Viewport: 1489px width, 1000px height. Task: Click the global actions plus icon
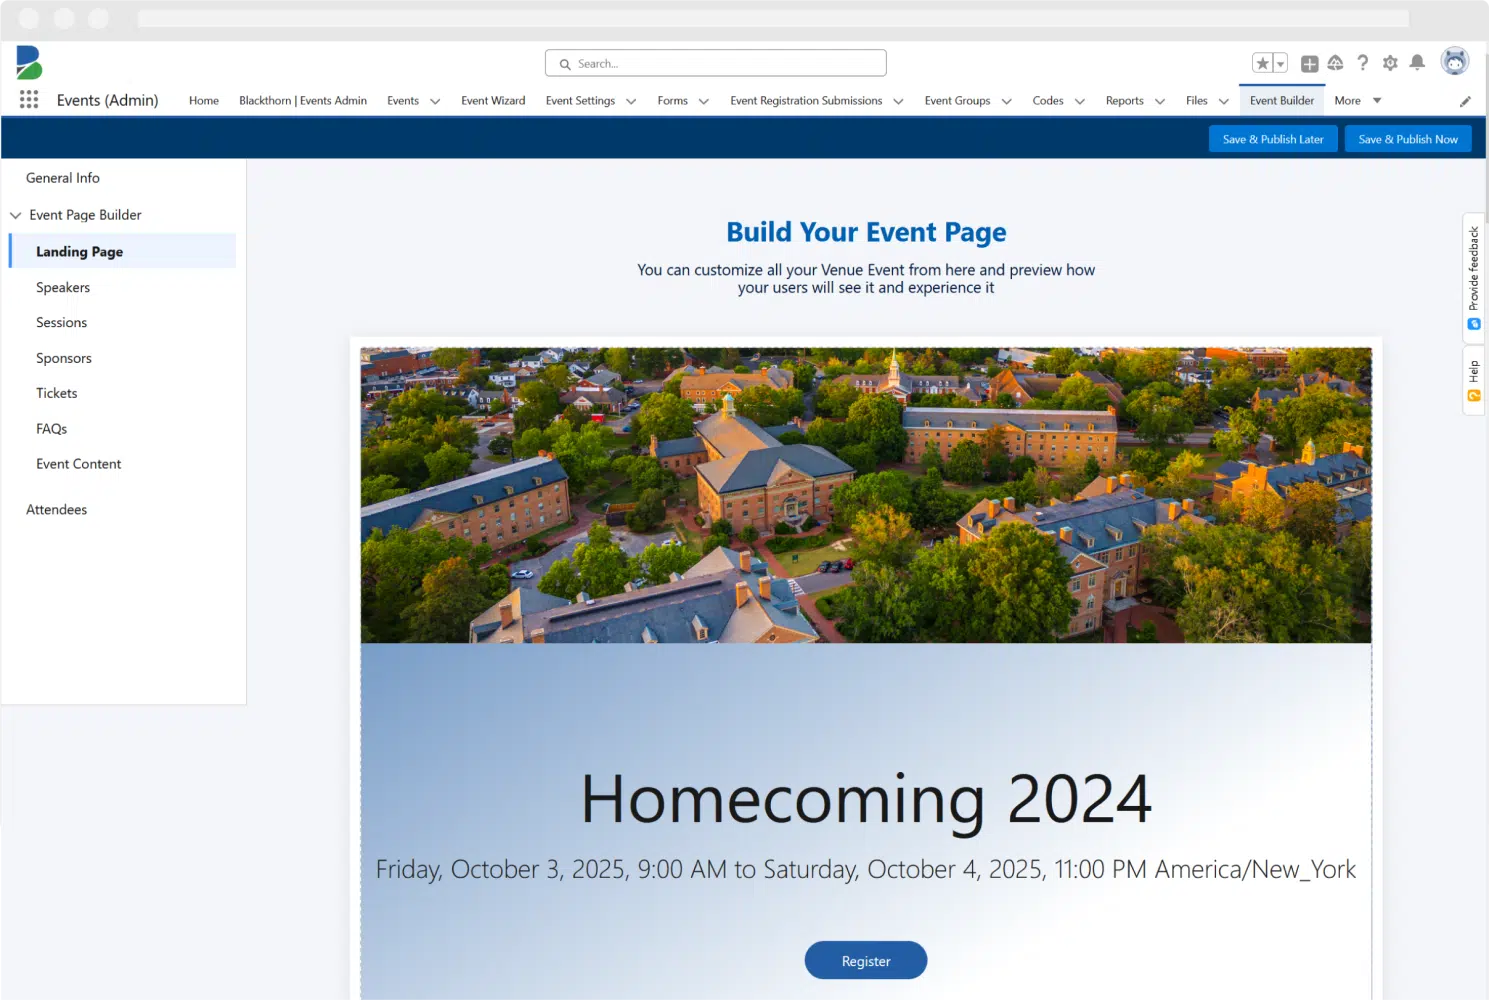point(1309,64)
